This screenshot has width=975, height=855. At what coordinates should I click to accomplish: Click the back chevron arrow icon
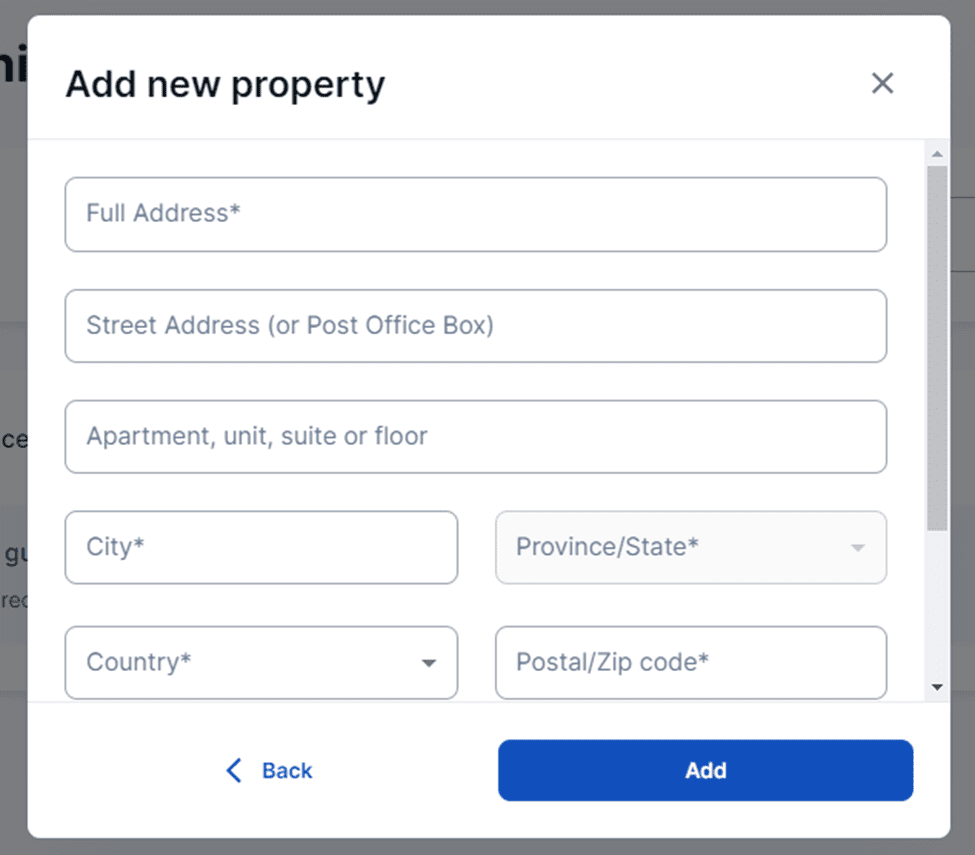(234, 770)
